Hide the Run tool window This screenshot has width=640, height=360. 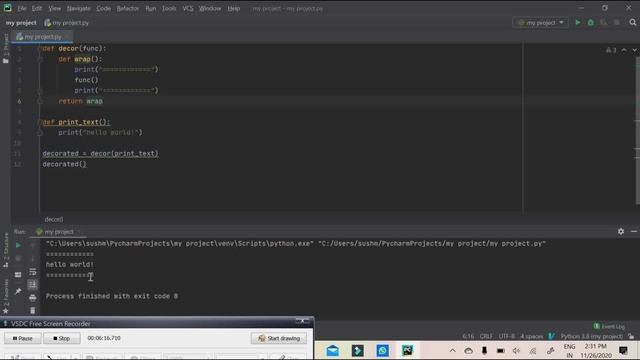tap(633, 231)
